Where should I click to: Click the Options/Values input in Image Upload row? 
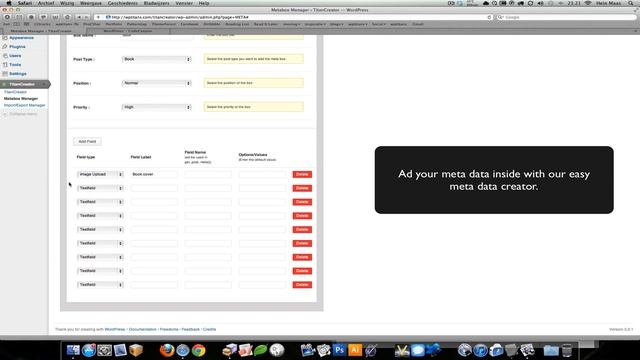[x=262, y=174]
